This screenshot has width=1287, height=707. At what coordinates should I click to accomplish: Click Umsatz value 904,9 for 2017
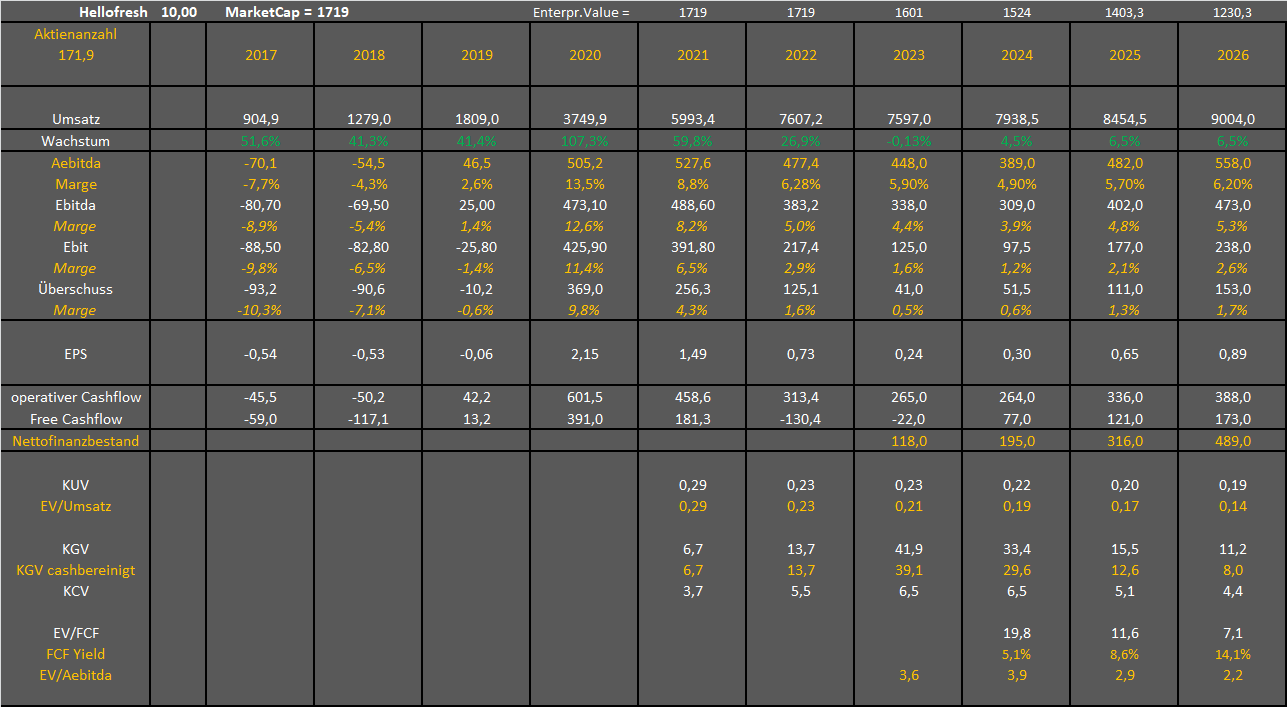coord(261,119)
